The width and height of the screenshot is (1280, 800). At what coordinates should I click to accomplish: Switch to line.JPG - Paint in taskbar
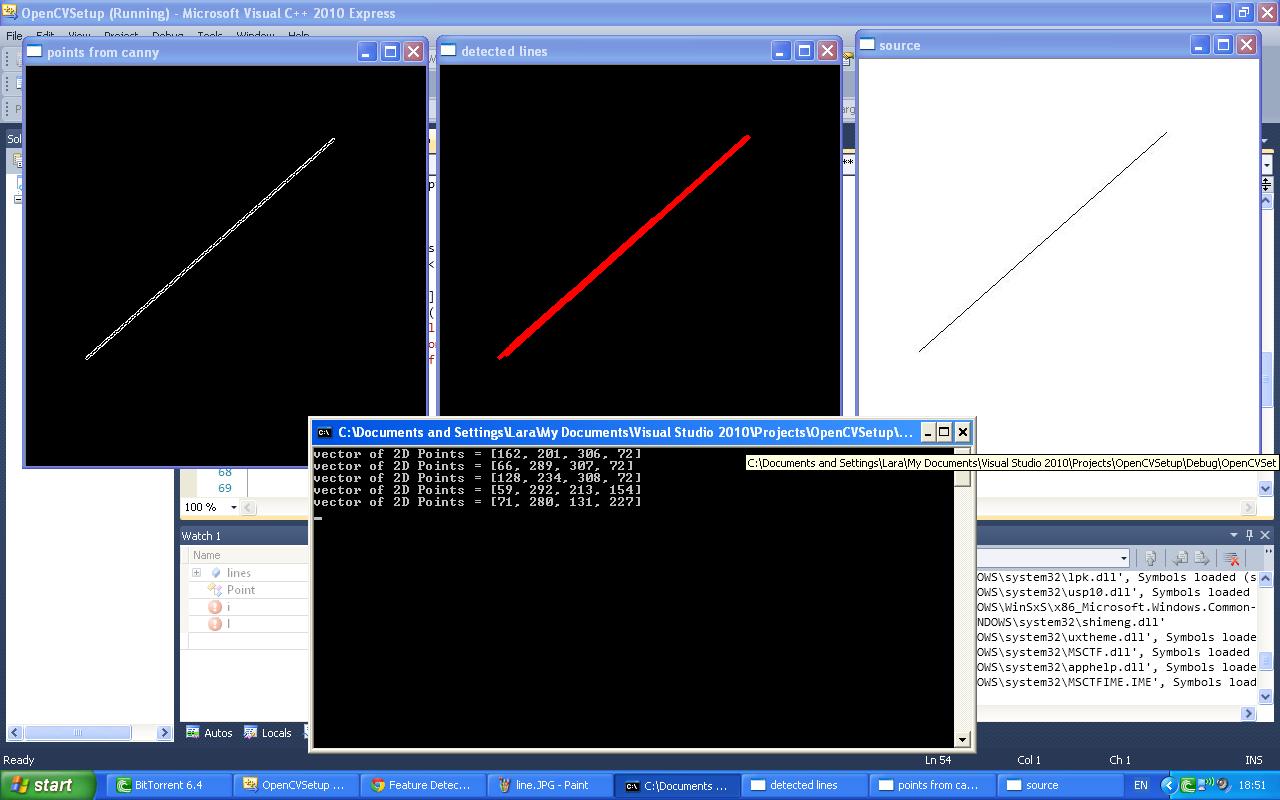[x=548, y=785]
